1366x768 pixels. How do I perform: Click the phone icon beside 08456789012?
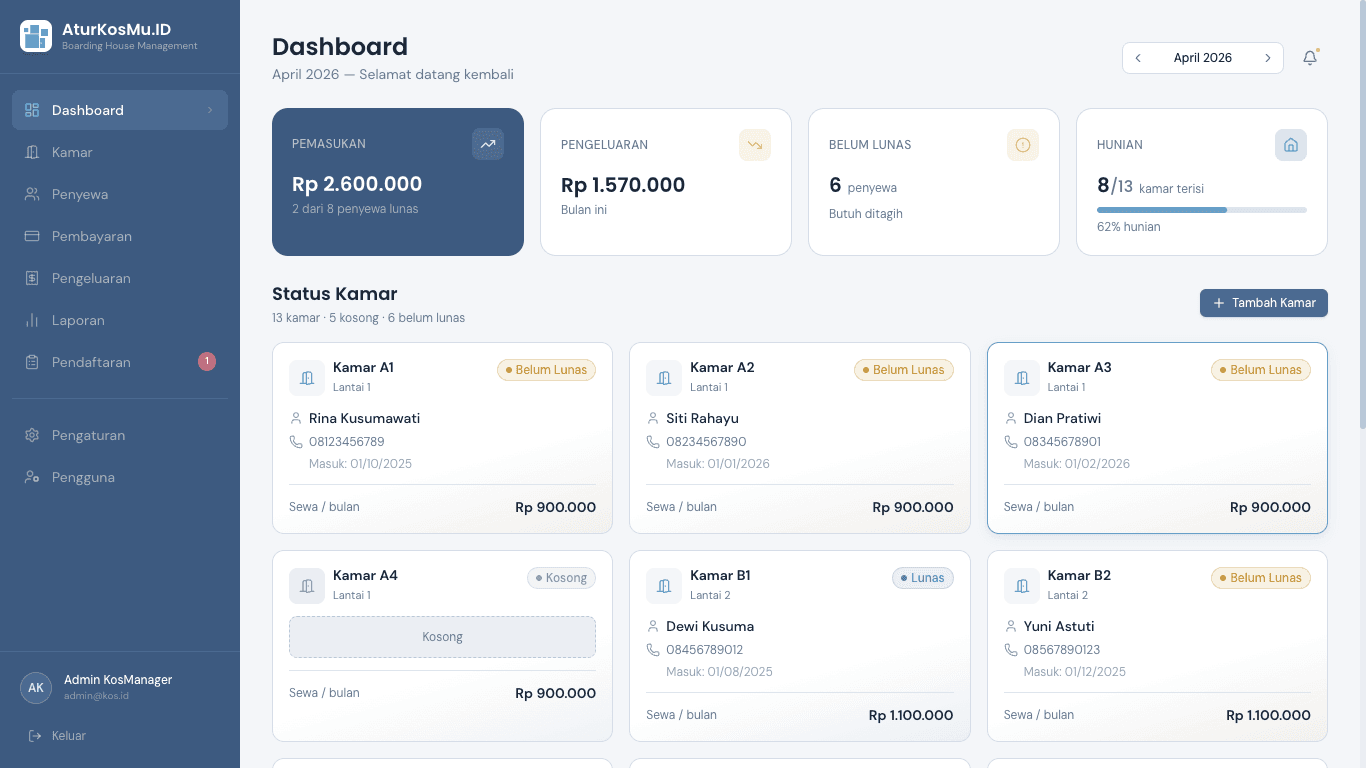tap(653, 649)
